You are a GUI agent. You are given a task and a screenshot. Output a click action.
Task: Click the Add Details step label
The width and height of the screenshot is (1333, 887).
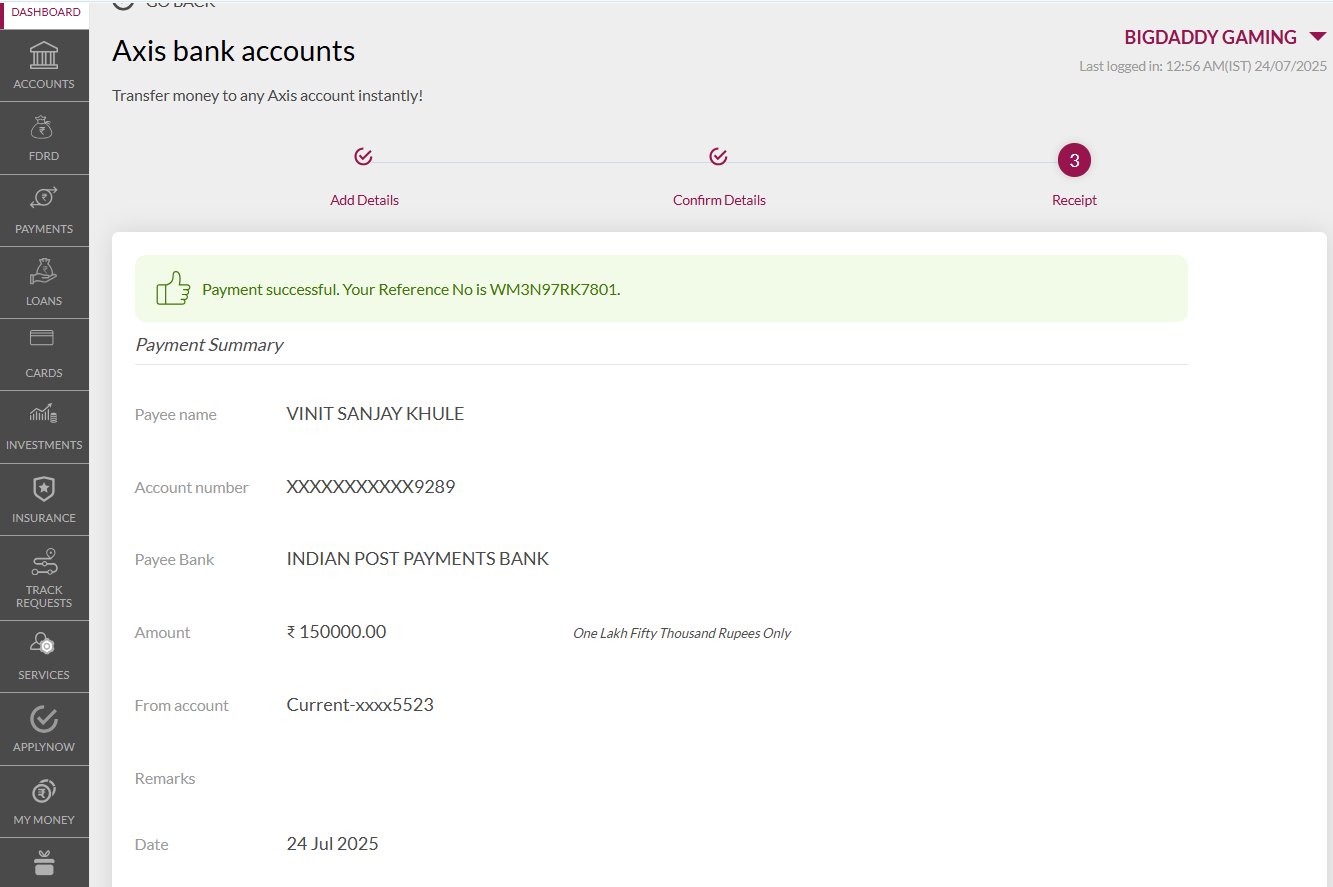click(364, 200)
